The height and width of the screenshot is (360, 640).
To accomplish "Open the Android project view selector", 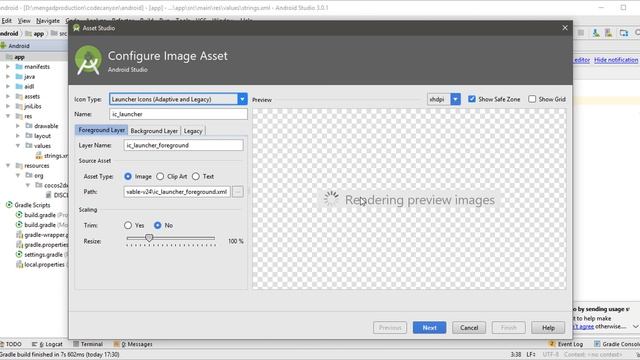I will point(19,46).
